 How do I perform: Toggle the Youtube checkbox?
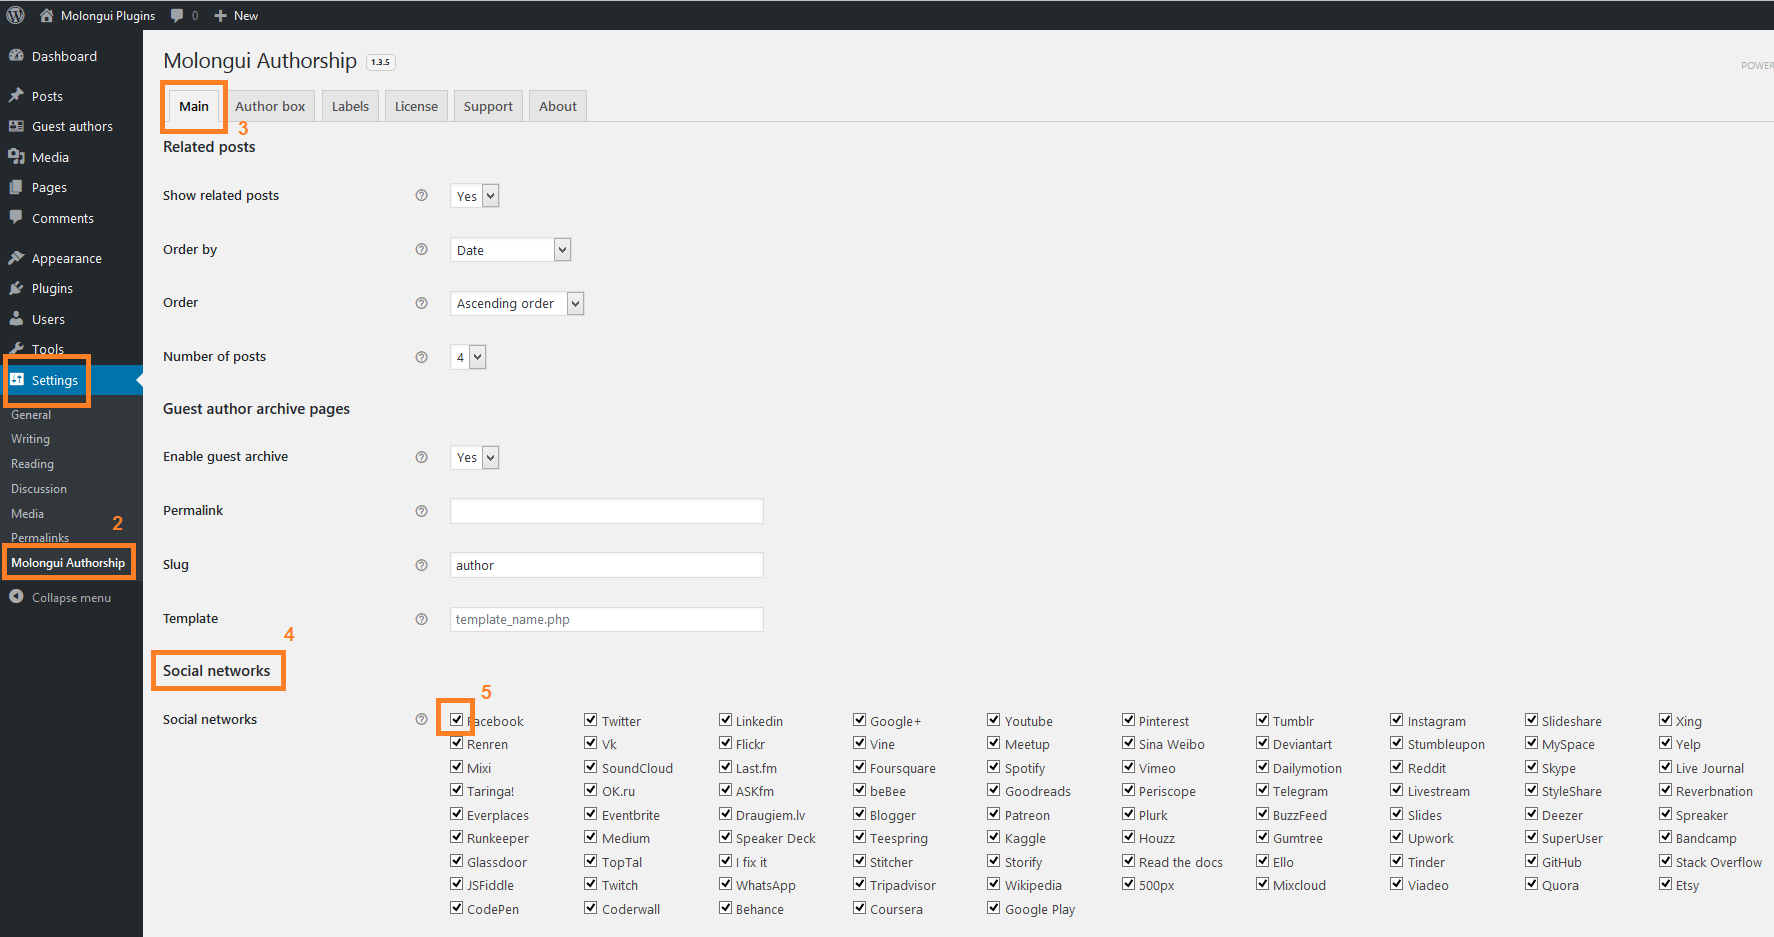tap(994, 719)
